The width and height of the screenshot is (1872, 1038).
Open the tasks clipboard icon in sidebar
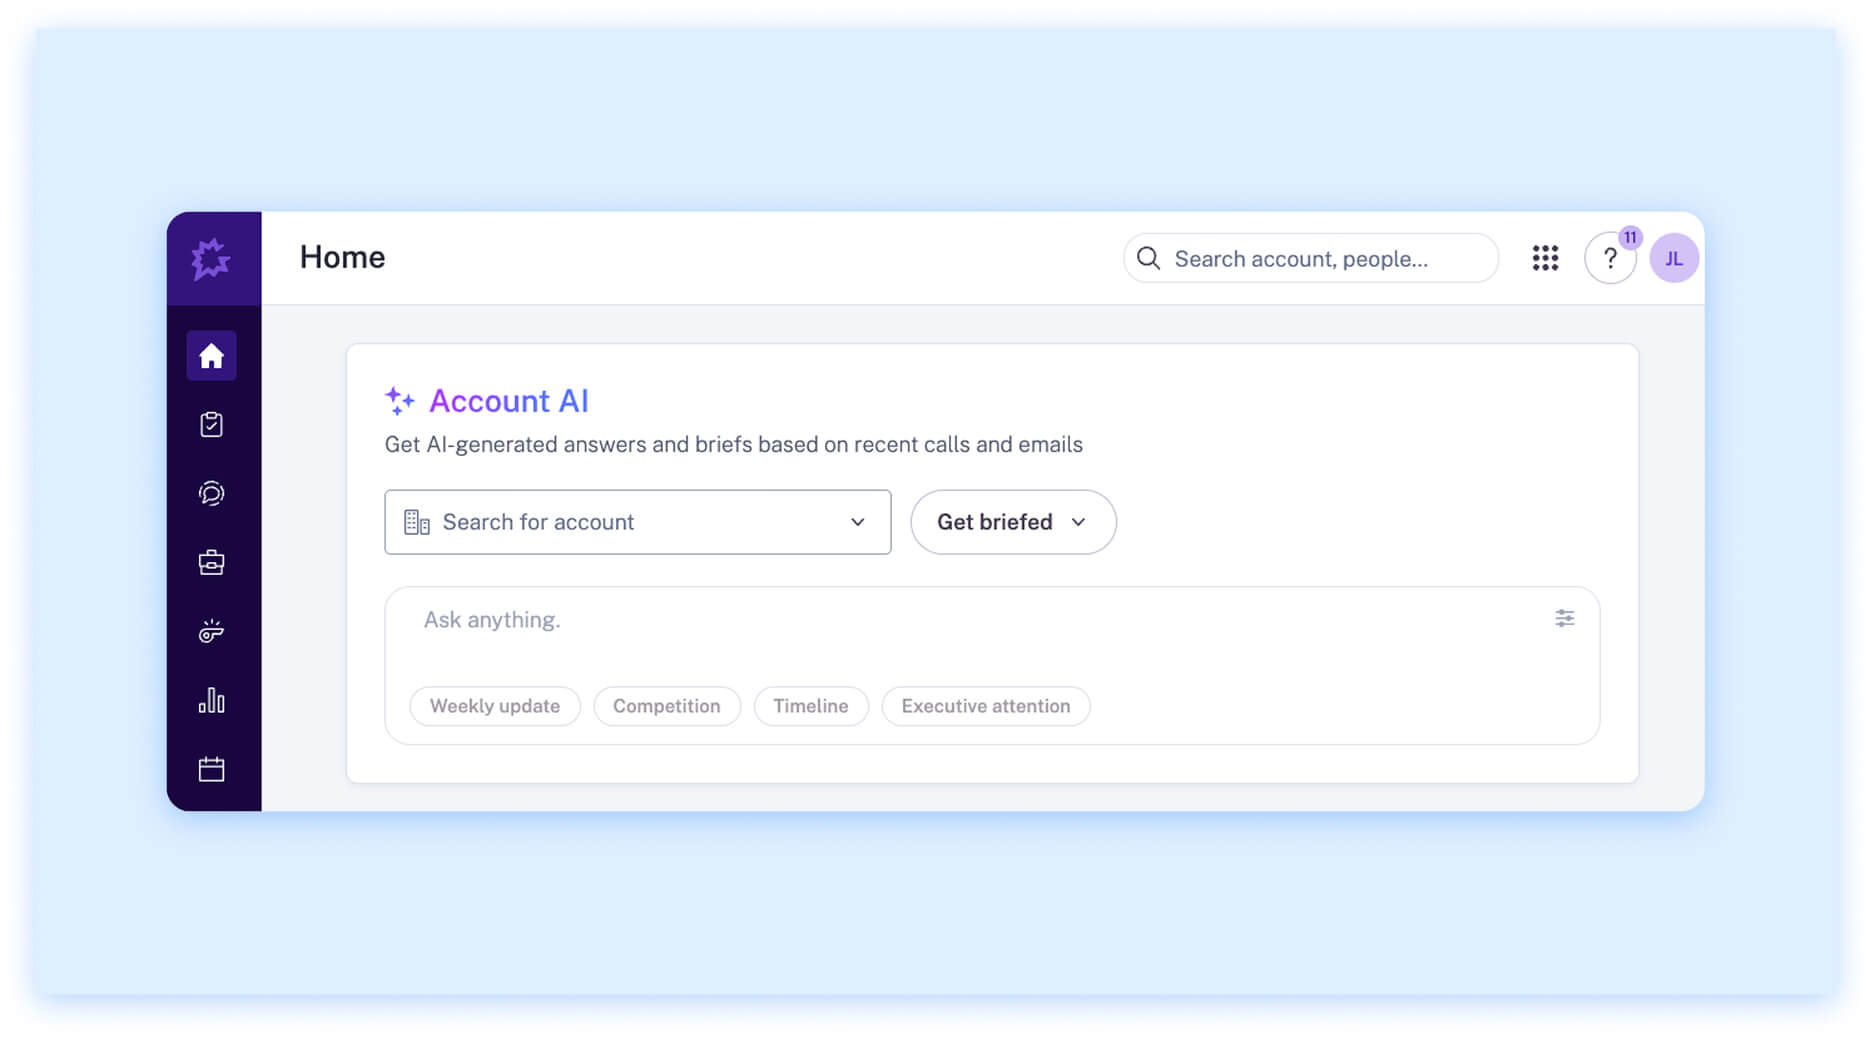point(211,424)
